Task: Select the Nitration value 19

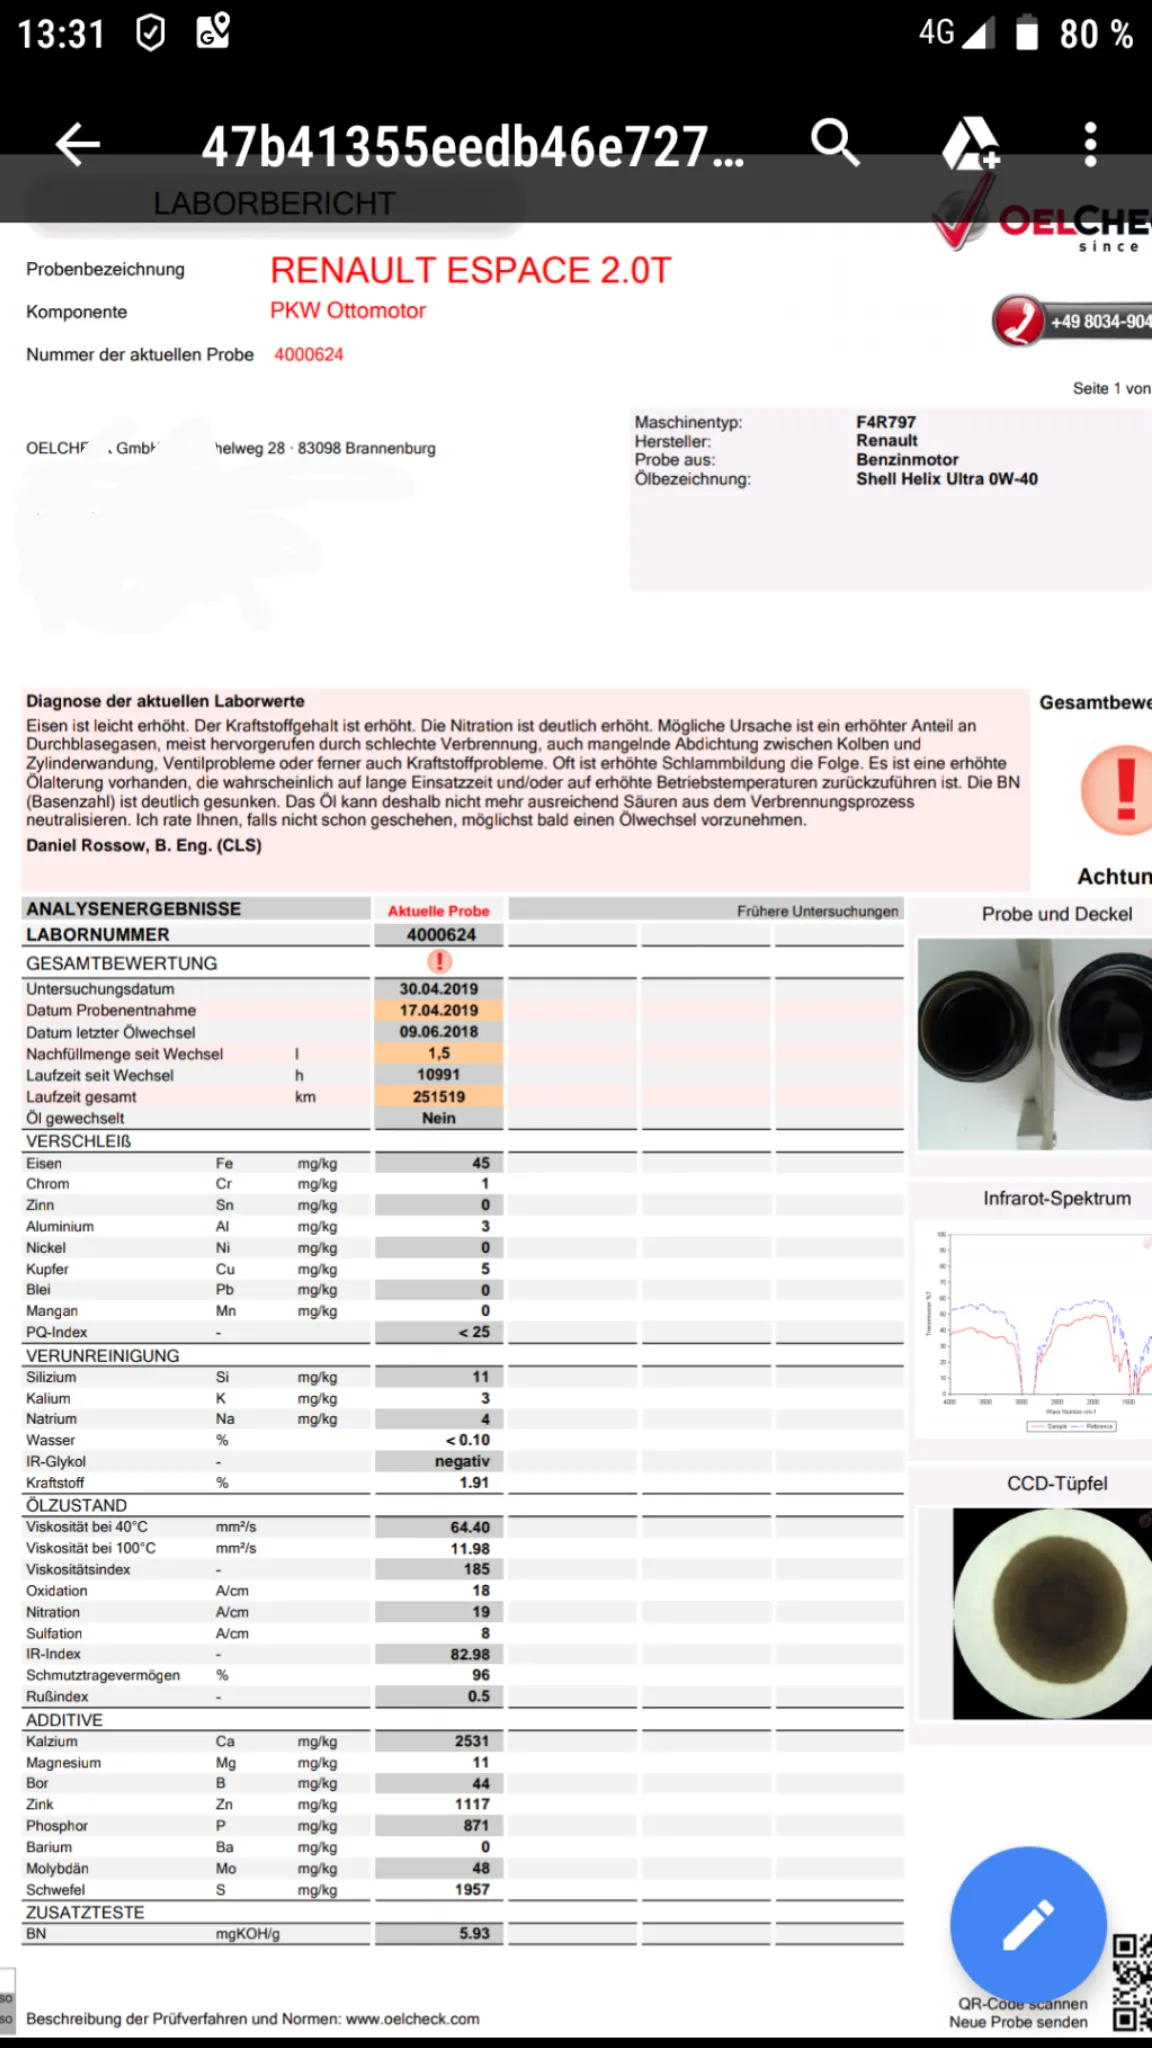Action: click(481, 1612)
